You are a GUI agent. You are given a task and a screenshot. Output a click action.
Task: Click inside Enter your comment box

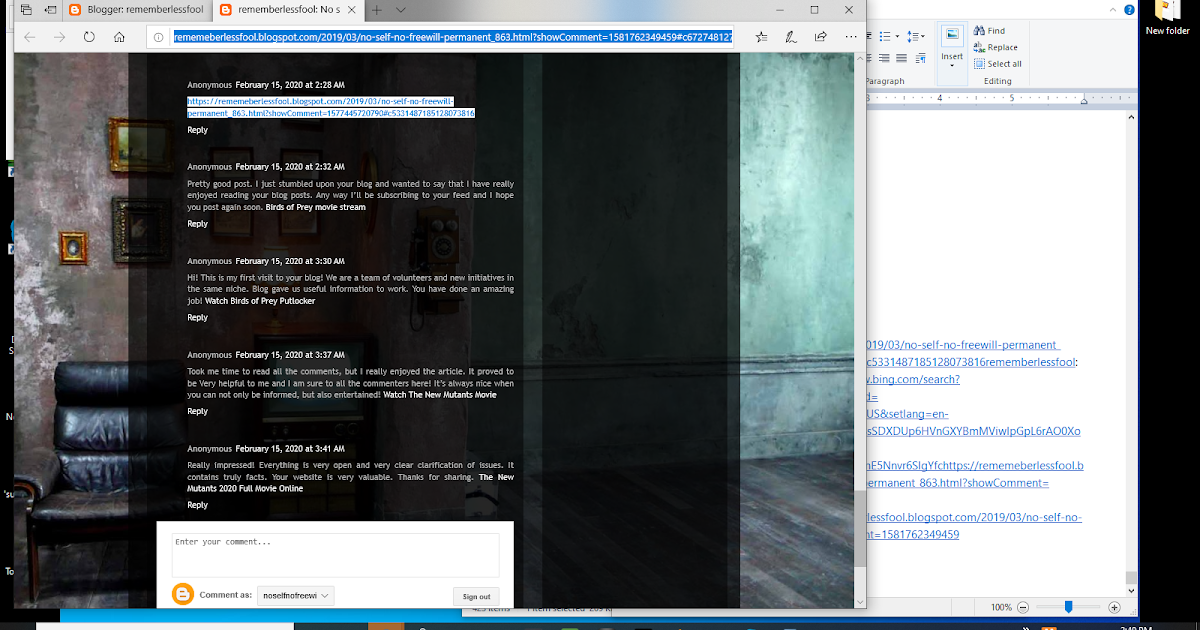point(335,555)
